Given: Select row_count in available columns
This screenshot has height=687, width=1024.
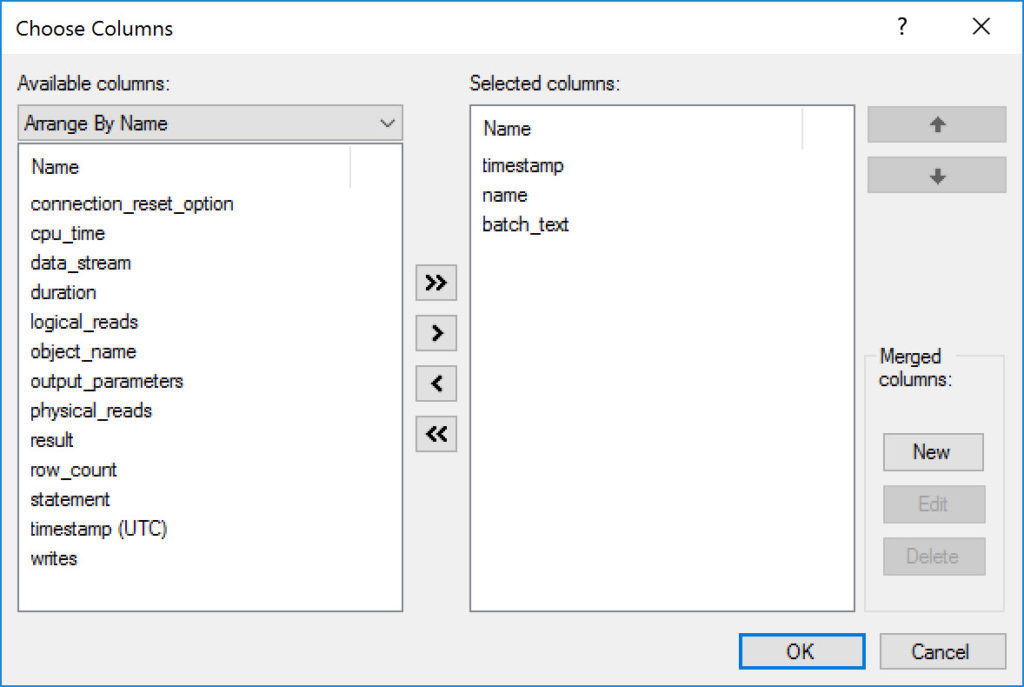Looking at the screenshot, I should 74,470.
